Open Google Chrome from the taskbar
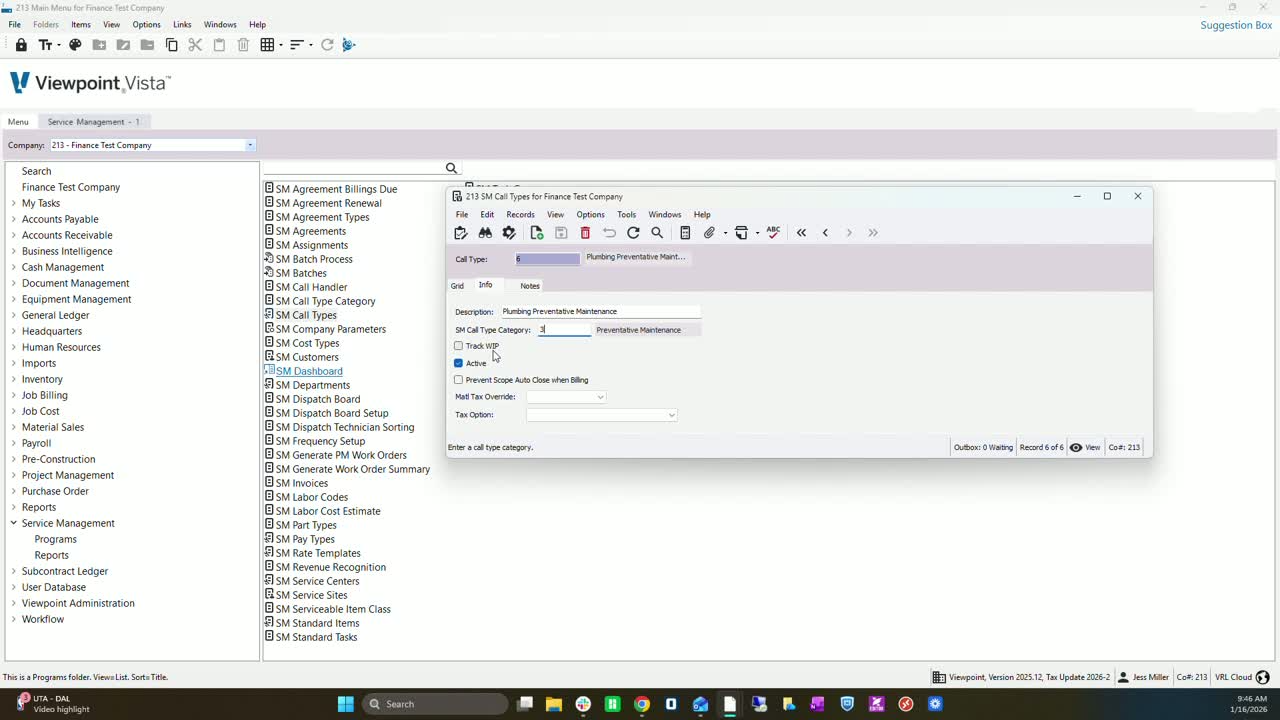The width and height of the screenshot is (1280, 720). click(x=642, y=704)
